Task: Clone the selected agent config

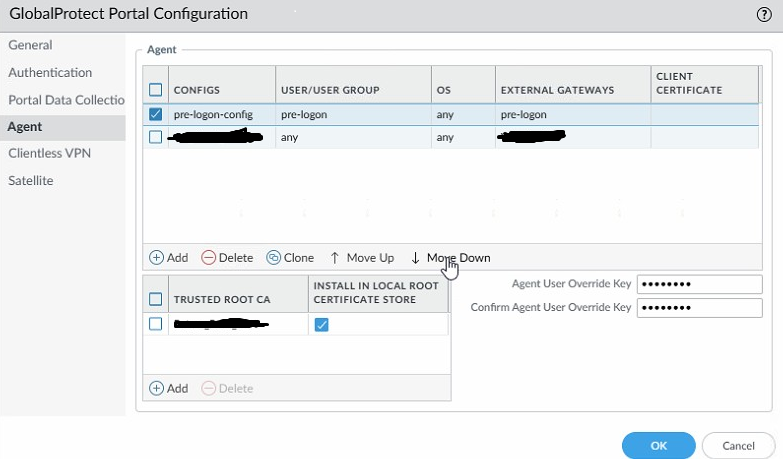Action: point(290,258)
